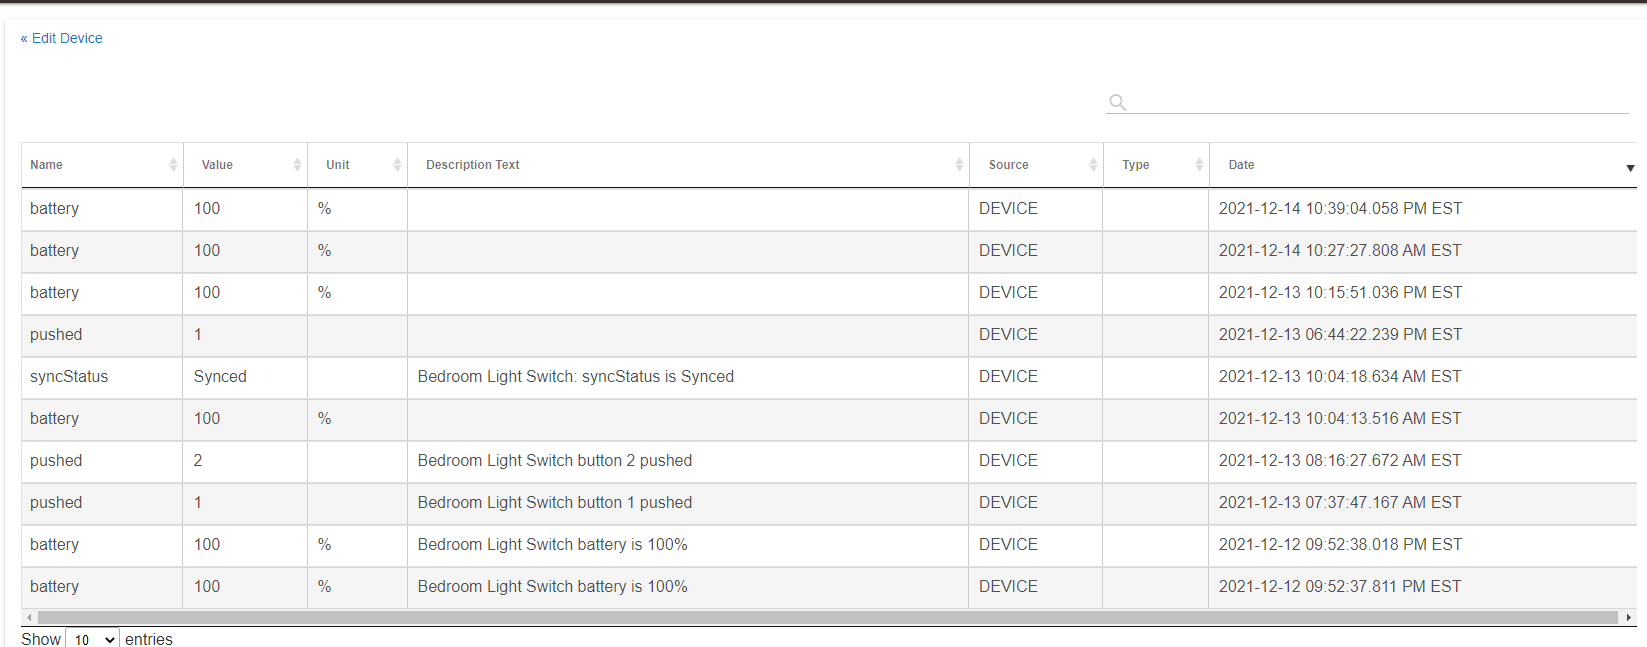Select date 2021-12-13 10:04:13.516 AM EST
1647x647 pixels.
1340,419
